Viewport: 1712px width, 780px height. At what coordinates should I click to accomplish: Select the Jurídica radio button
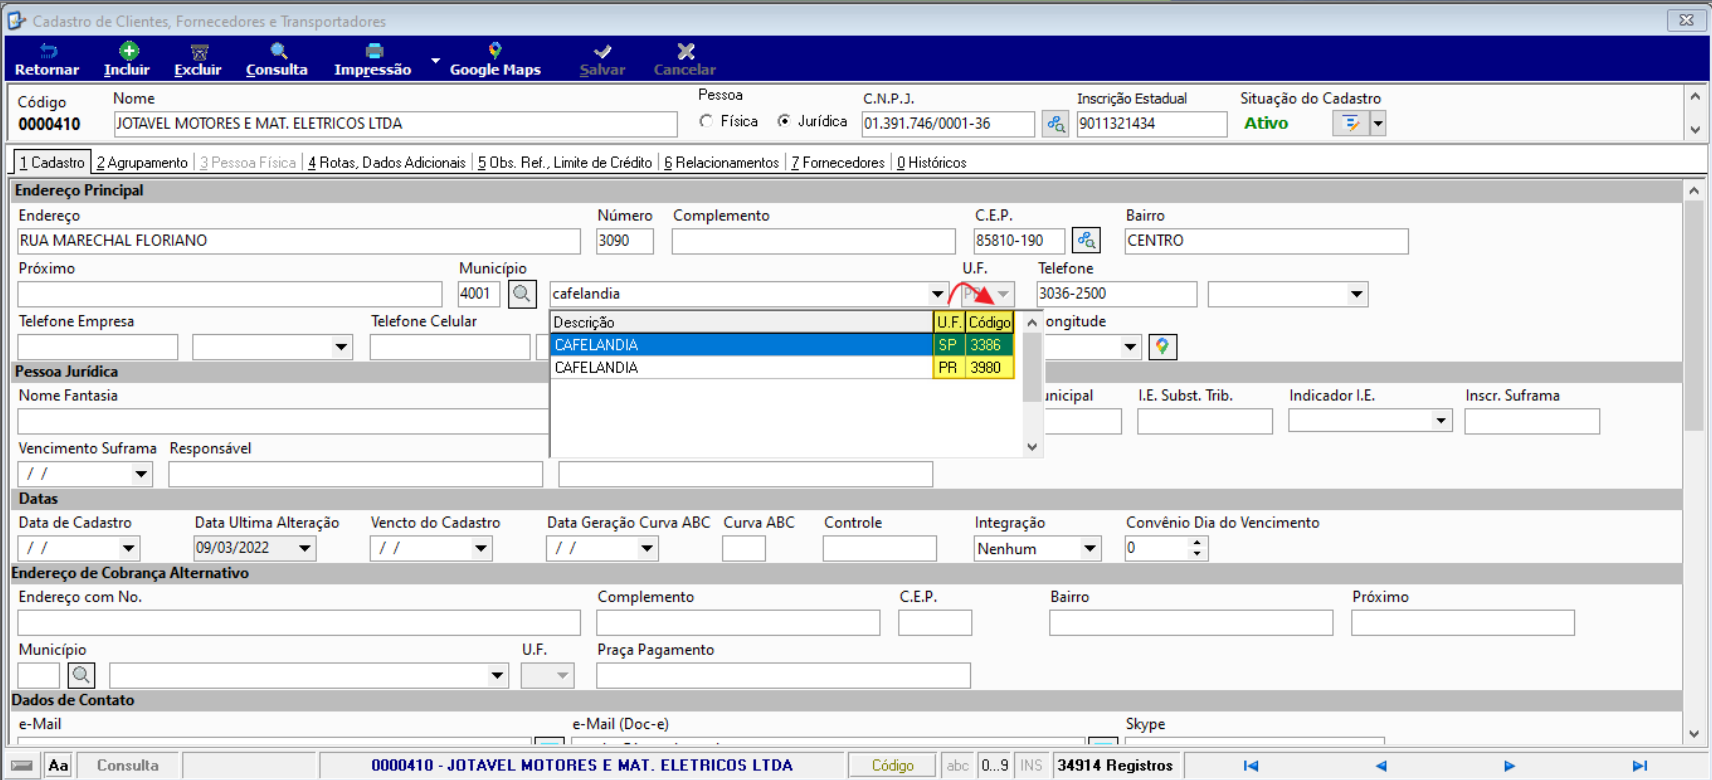pos(784,121)
